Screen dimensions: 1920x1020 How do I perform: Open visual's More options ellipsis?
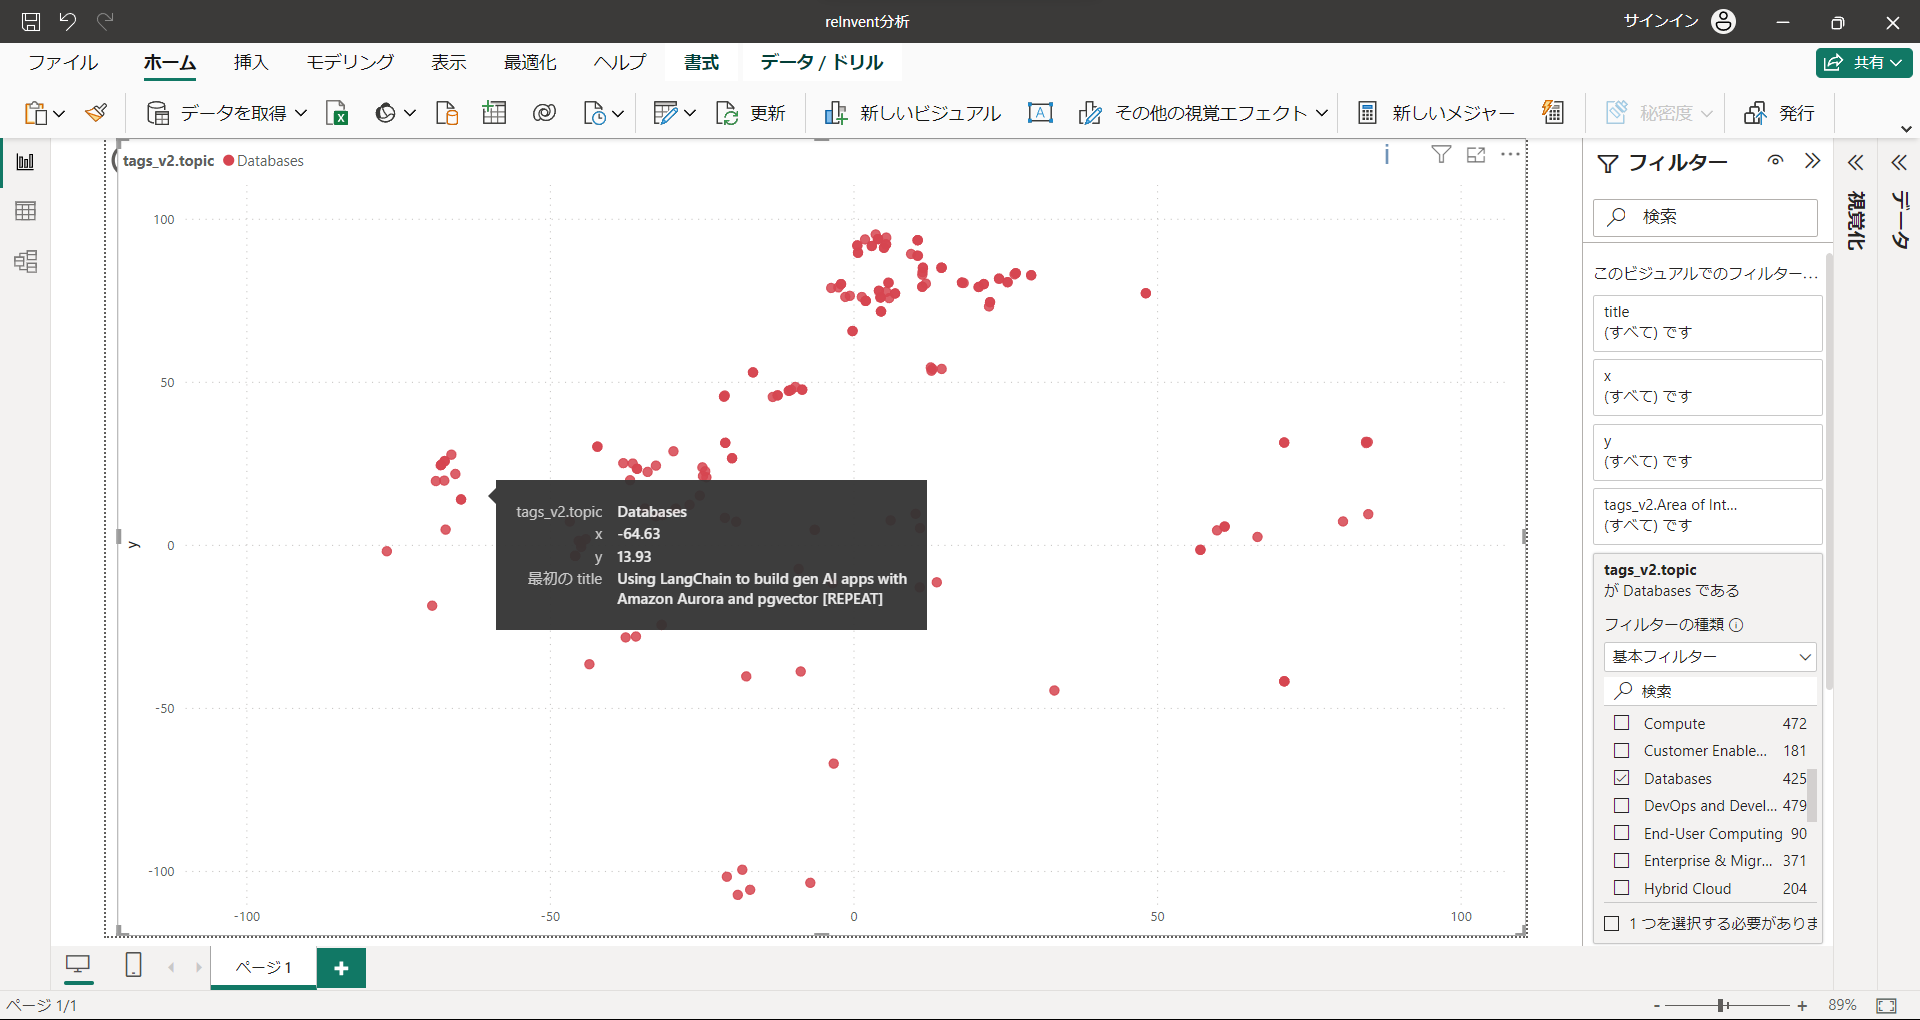(1510, 155)
